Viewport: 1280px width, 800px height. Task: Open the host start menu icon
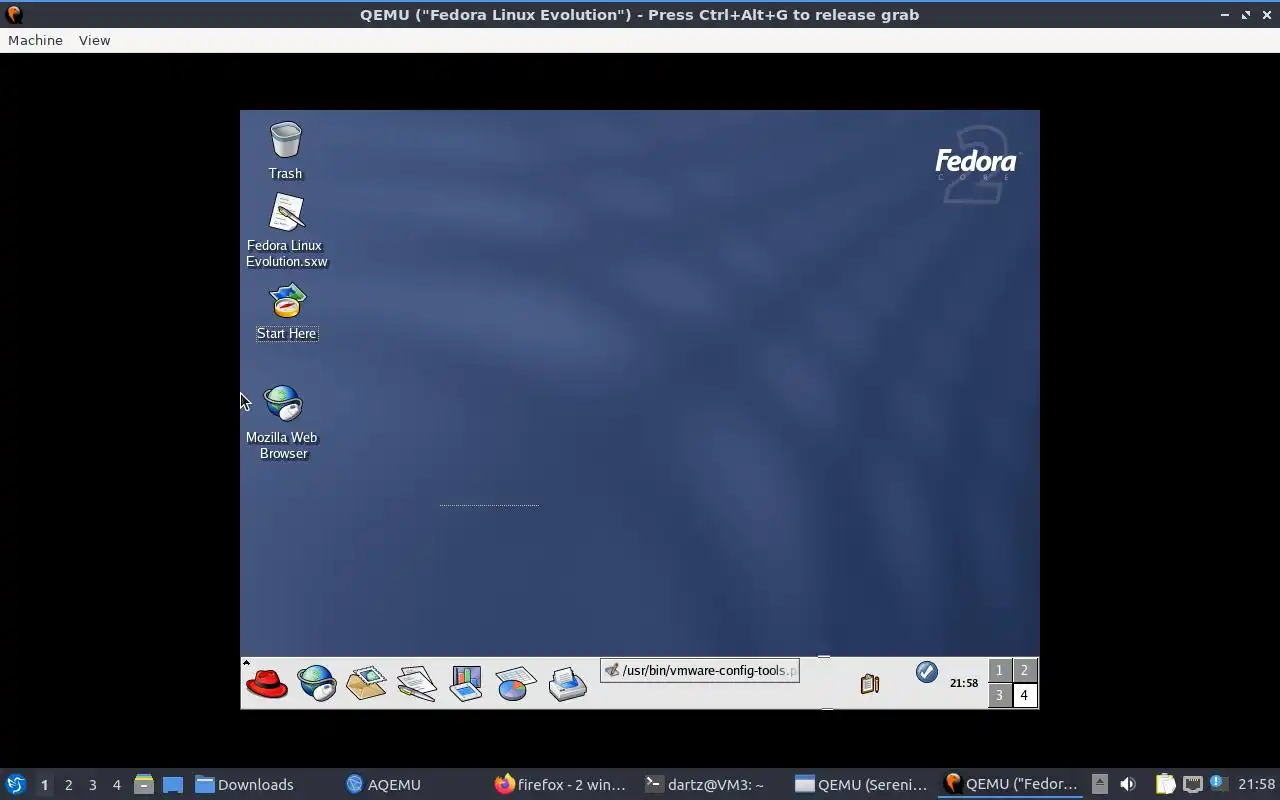click(16, 784)
